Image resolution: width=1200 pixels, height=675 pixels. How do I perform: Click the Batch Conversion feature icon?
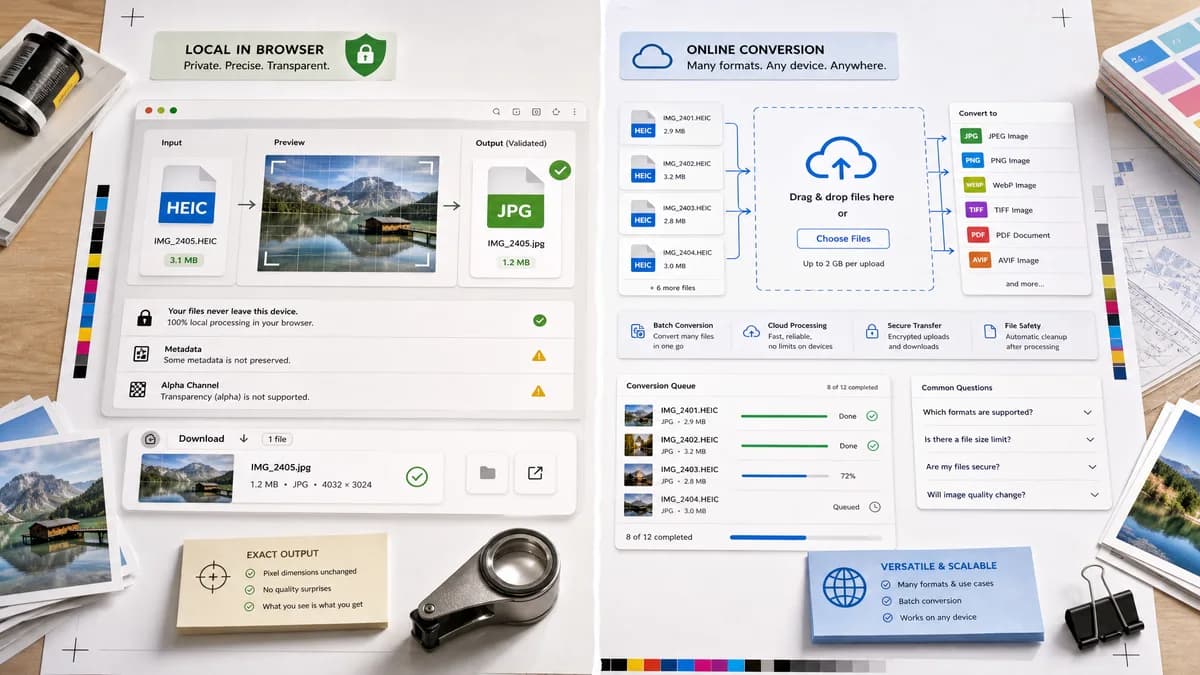click(x=637, y=331)
